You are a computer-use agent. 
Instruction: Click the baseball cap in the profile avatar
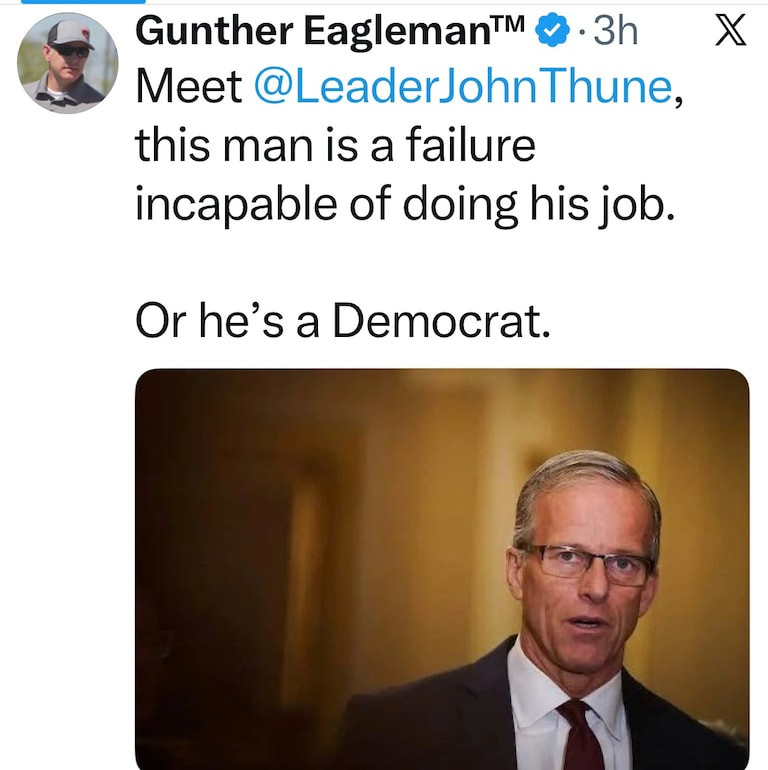coord(70,34)
